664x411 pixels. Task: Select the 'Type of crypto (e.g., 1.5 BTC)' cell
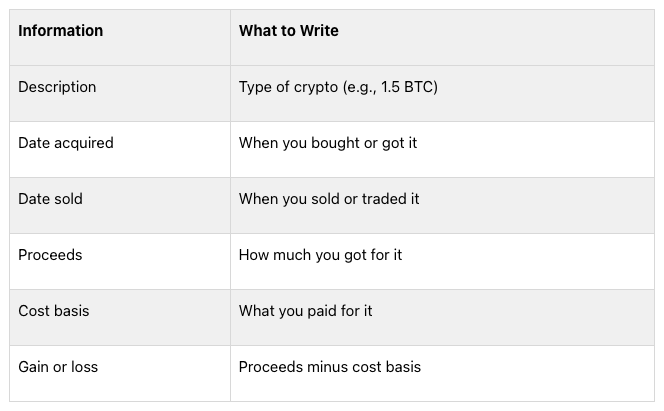click(338, 87)
